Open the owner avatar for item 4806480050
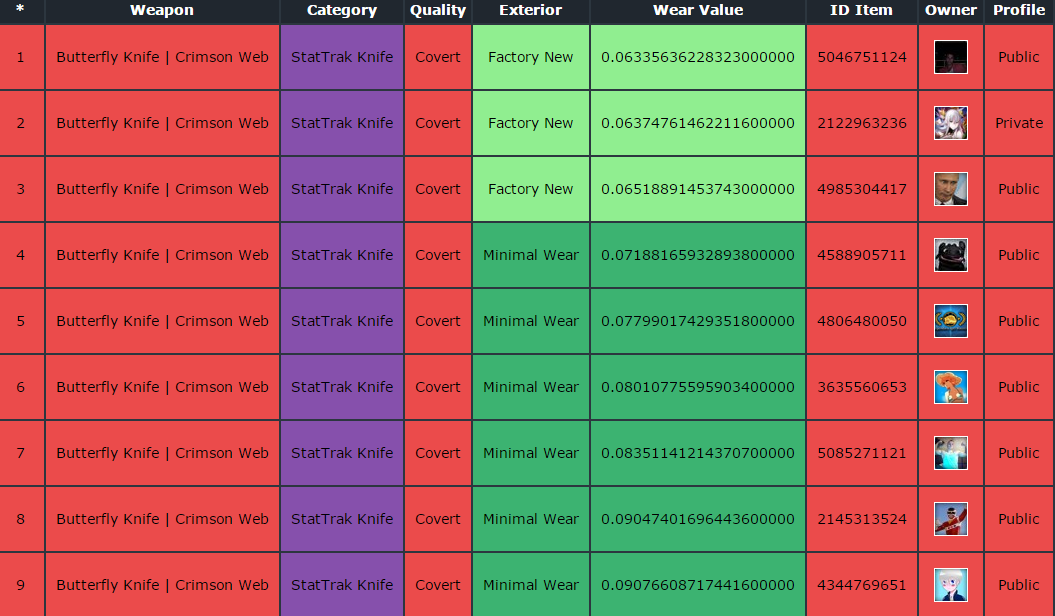Image resolution: width=1055 pixels, height=616 pixels. pos(951,321)
